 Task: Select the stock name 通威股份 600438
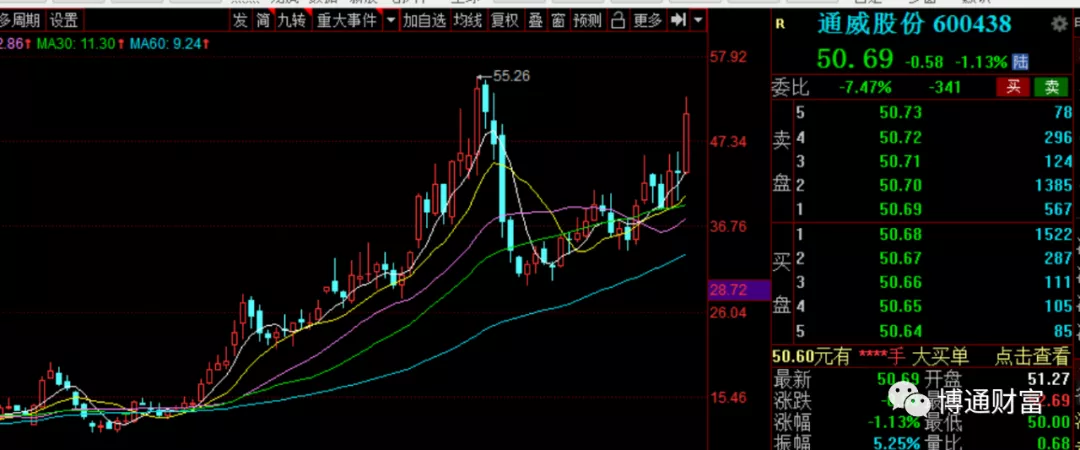(914, 24)
